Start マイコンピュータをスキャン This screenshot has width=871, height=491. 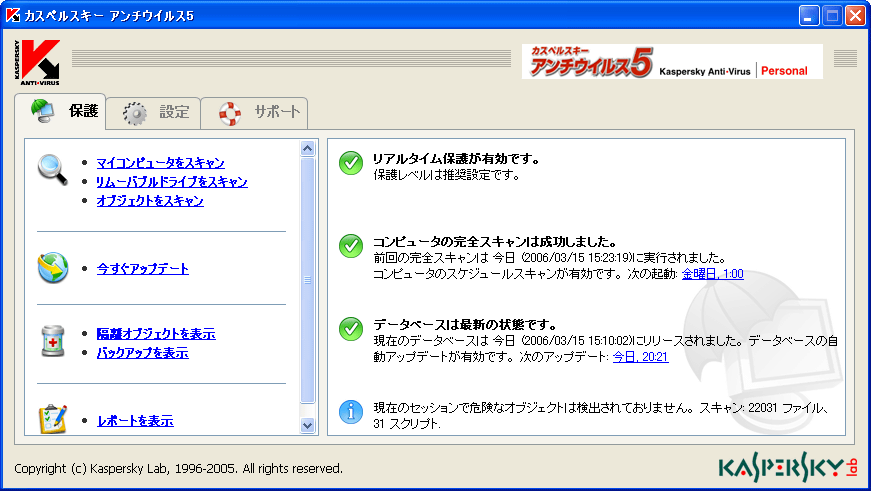pyautogui.click(x=161, y=163)
